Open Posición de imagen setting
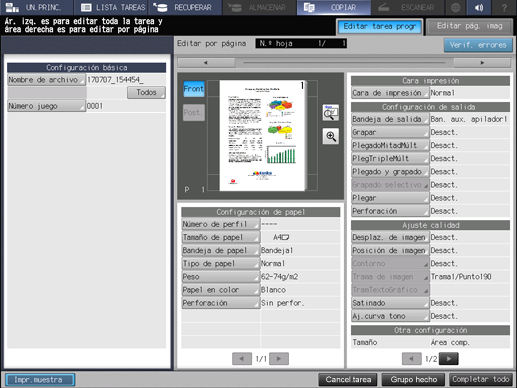This screenshot has width=517, height=388. pyautogui.click(x=390, y=250)
